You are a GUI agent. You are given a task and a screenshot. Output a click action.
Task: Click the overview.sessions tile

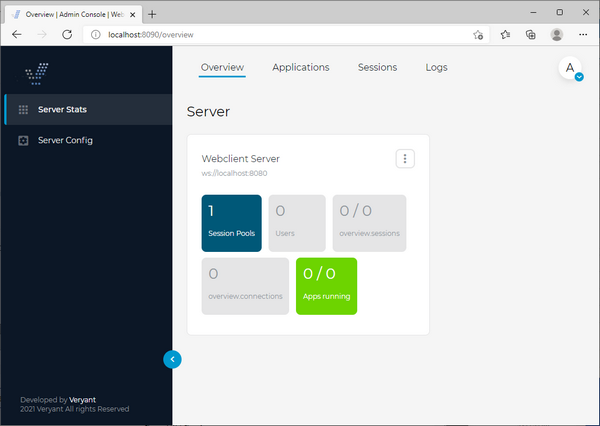[x=369, y=223]
